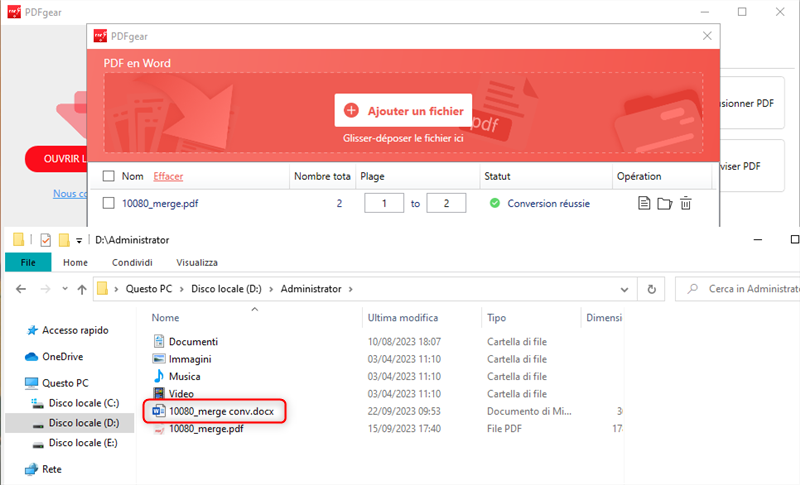Click the Effacer link to clear list
Viewport: 800px width, 485px height.
pyautogui.click(x=168, y=177)
